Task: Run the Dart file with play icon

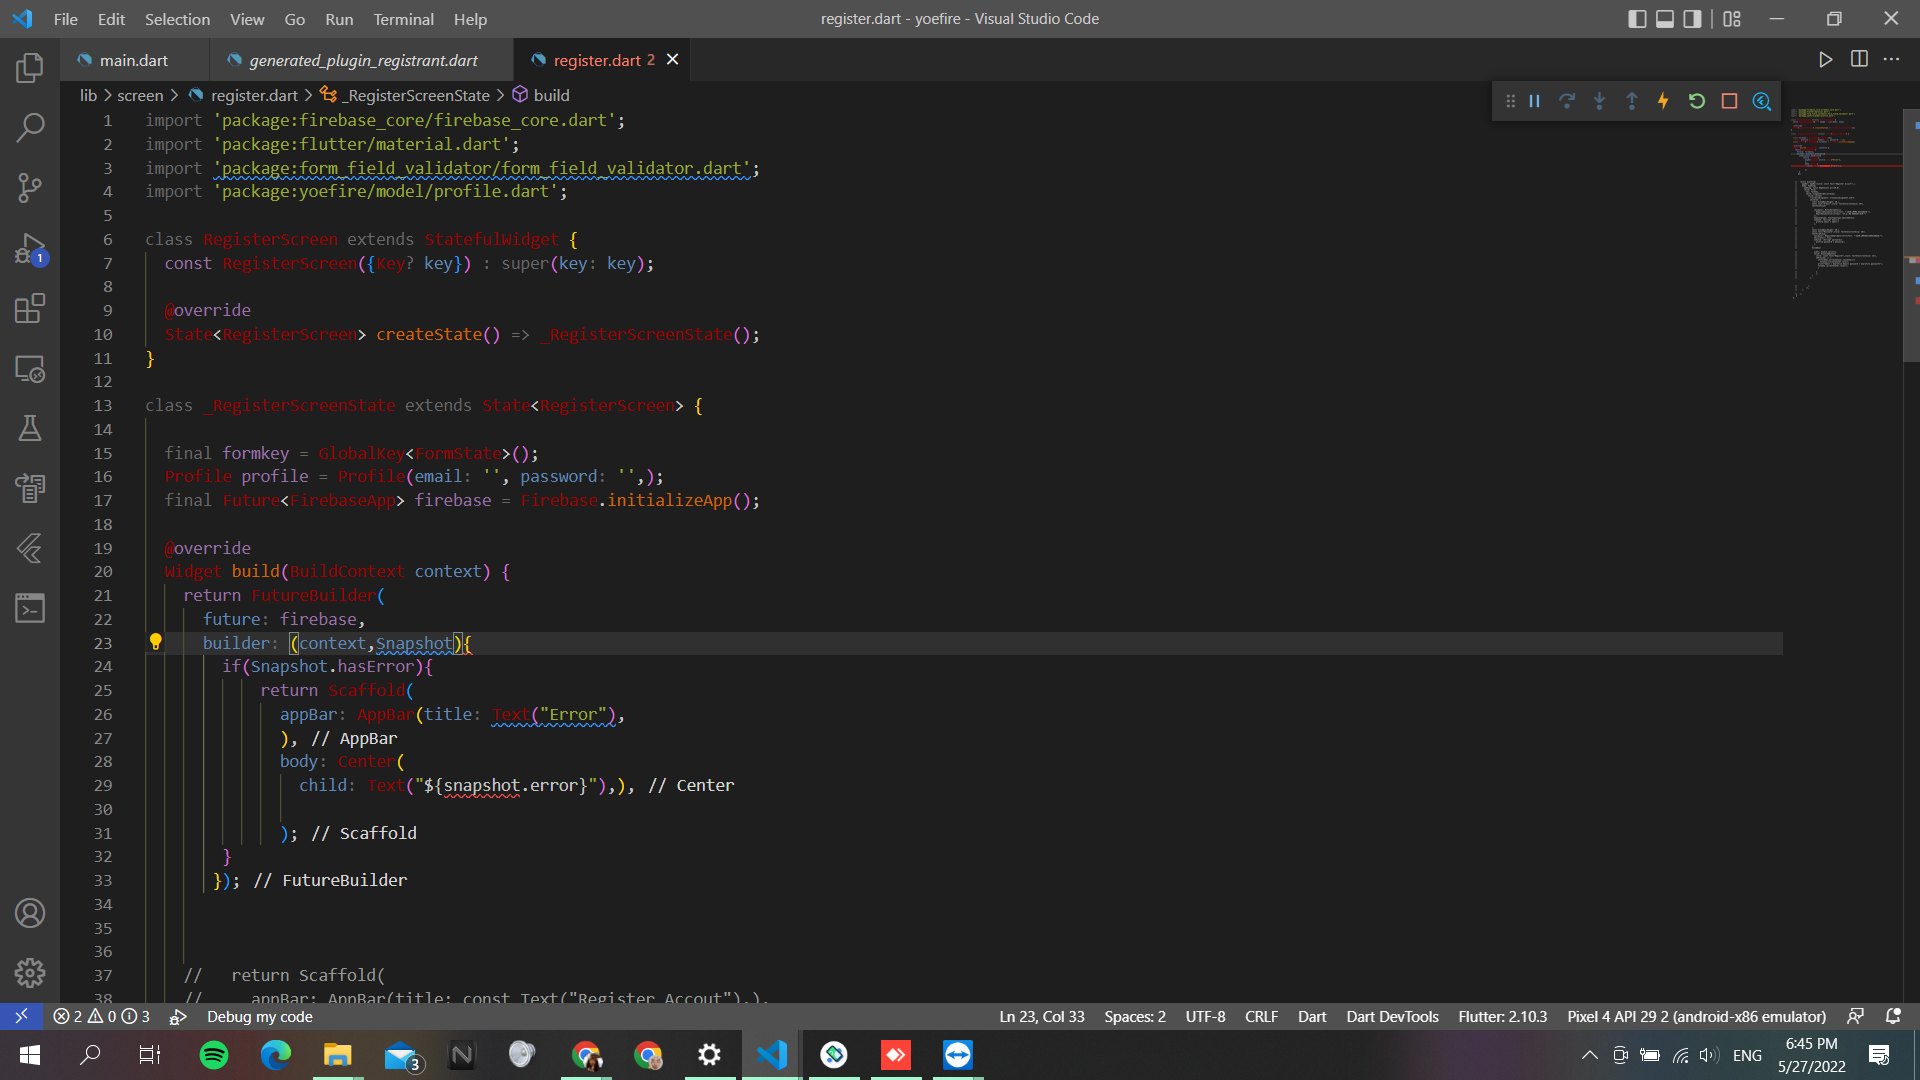Action: click(x=1825, y=60)
